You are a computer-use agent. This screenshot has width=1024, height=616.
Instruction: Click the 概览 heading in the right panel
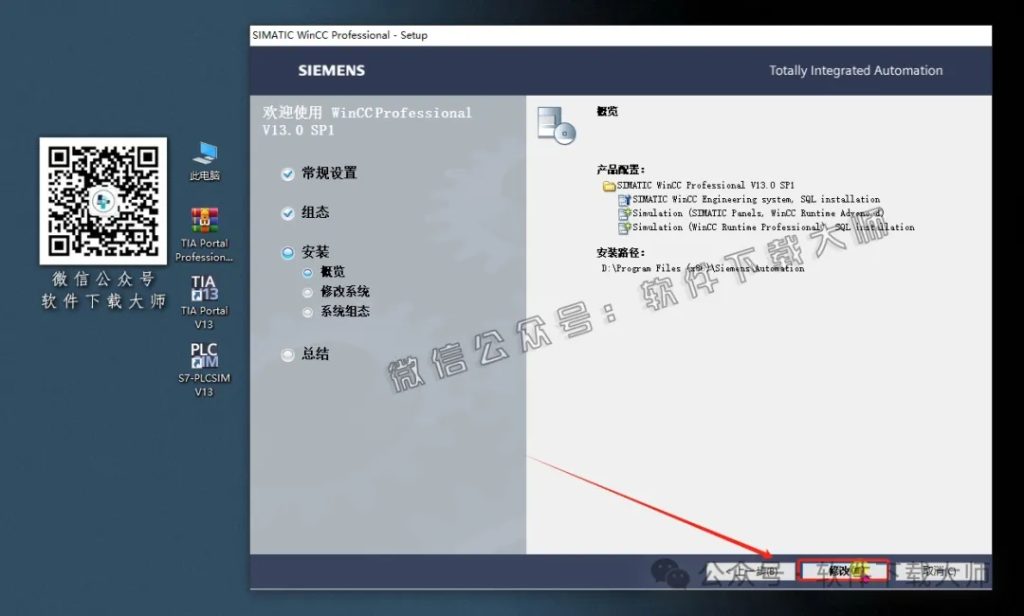tap(606, 111)
